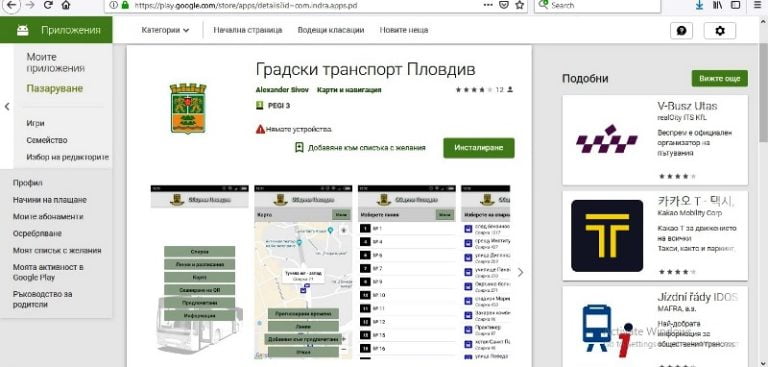Open Ръководство за родители link
The height and width of the screenshot is (367, 768).
click(x=43, y=299)
